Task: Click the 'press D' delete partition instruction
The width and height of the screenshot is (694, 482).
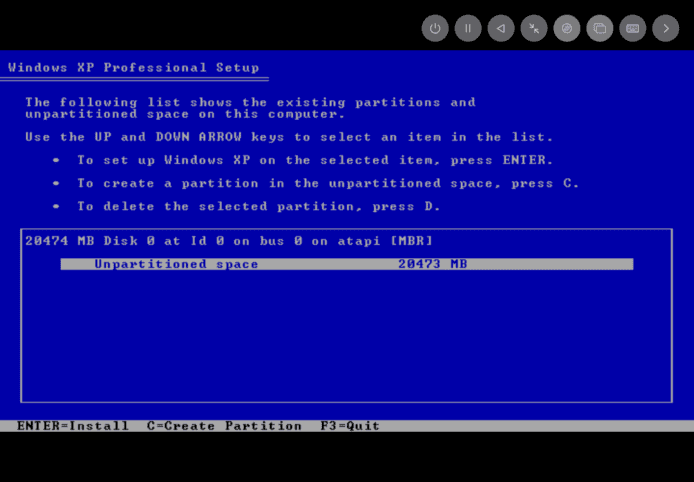Action: (258, 206)
